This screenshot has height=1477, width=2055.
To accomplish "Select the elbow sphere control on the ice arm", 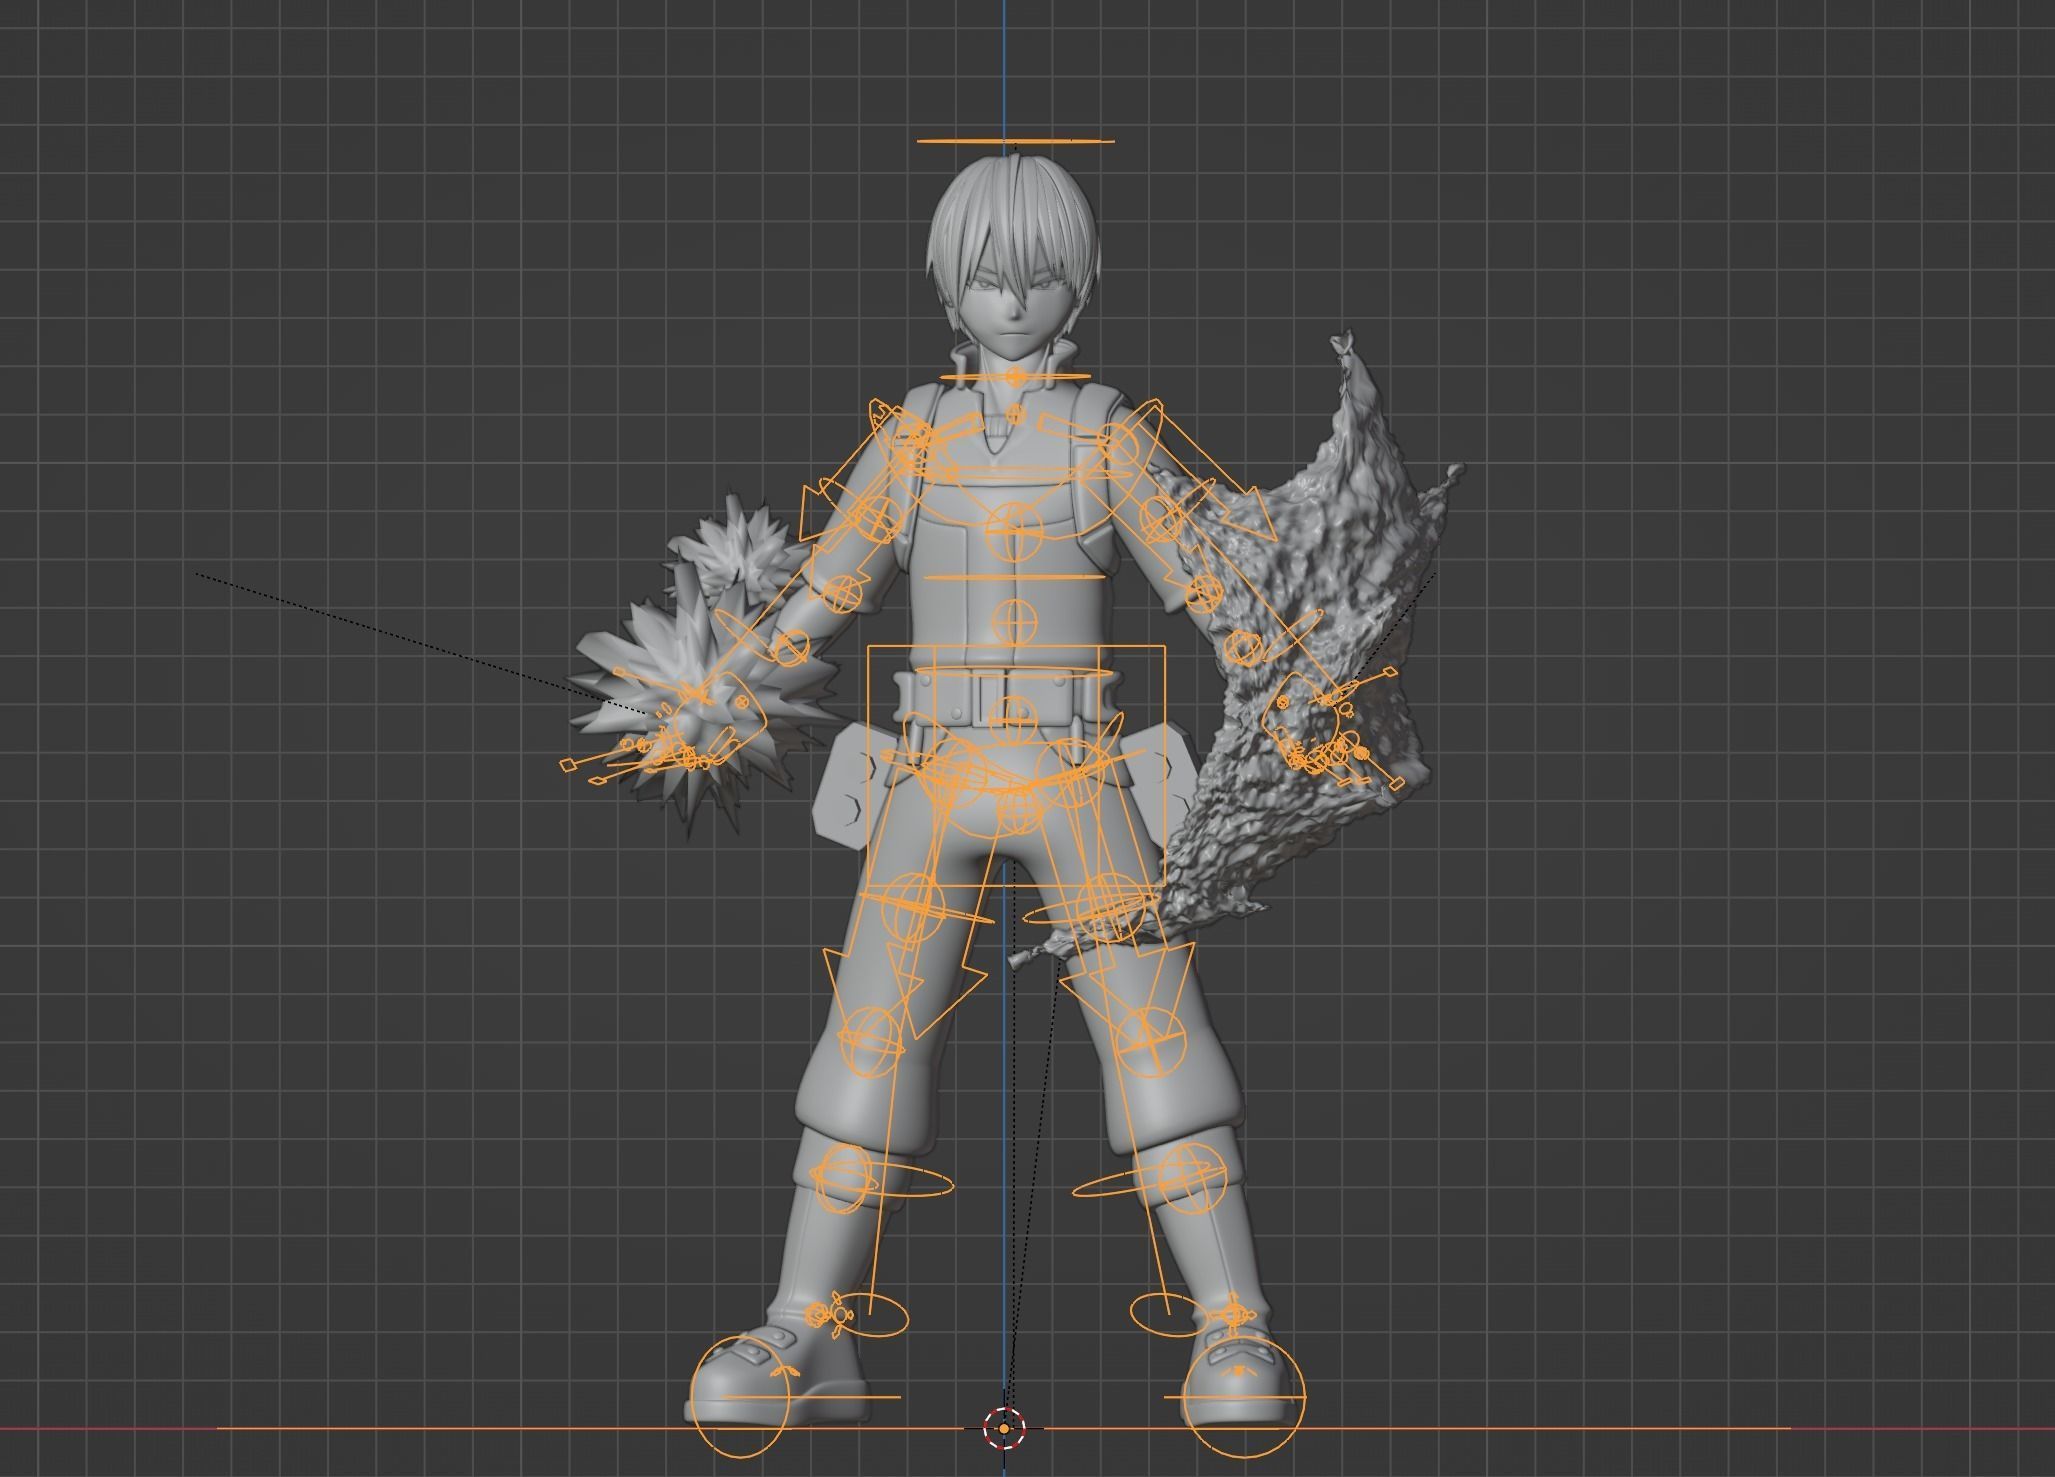I will tap(842, 594).
